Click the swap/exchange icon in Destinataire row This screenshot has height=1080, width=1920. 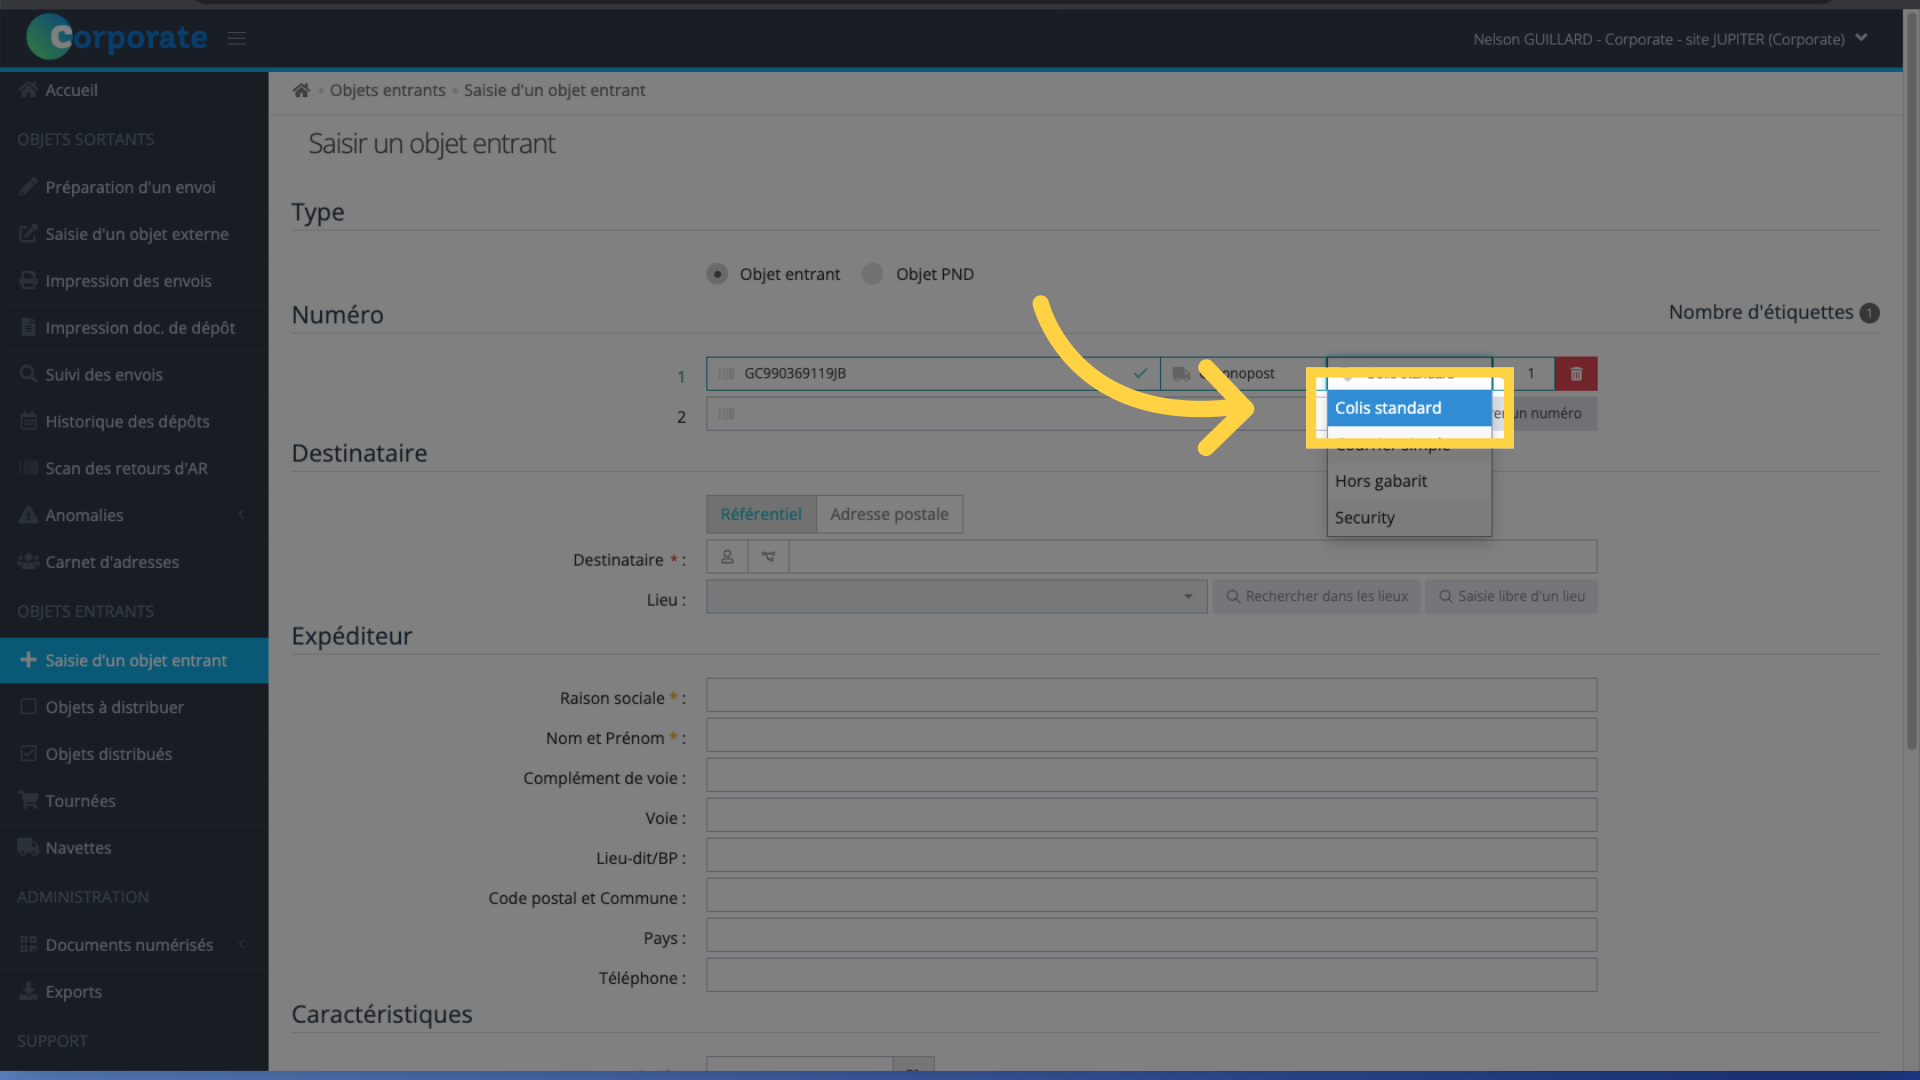click(x=769, y=555)
